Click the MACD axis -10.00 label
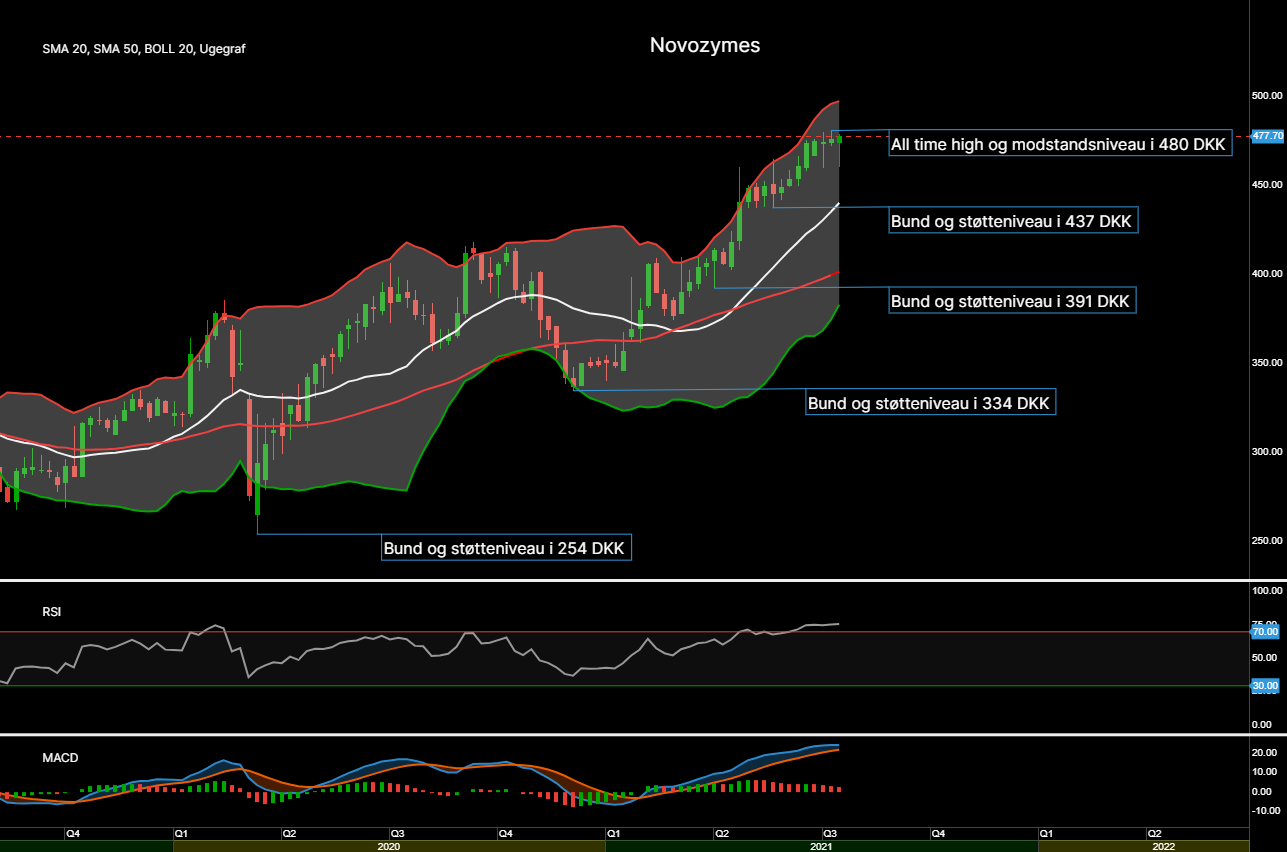Viewport: 1287px width, 852px height. (x=1266, y=811)
